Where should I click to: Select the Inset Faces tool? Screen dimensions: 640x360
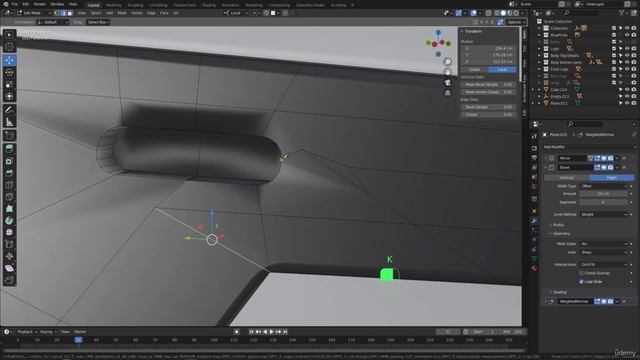[9, 161]
